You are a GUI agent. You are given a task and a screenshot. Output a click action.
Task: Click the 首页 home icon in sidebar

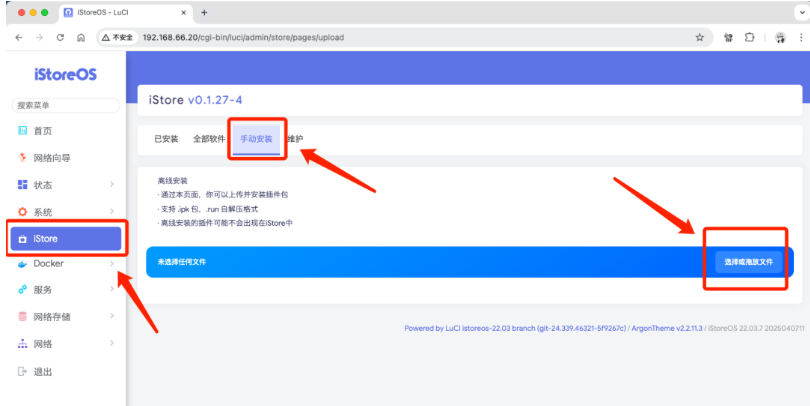pyautogui.click(x=23, y=131)
